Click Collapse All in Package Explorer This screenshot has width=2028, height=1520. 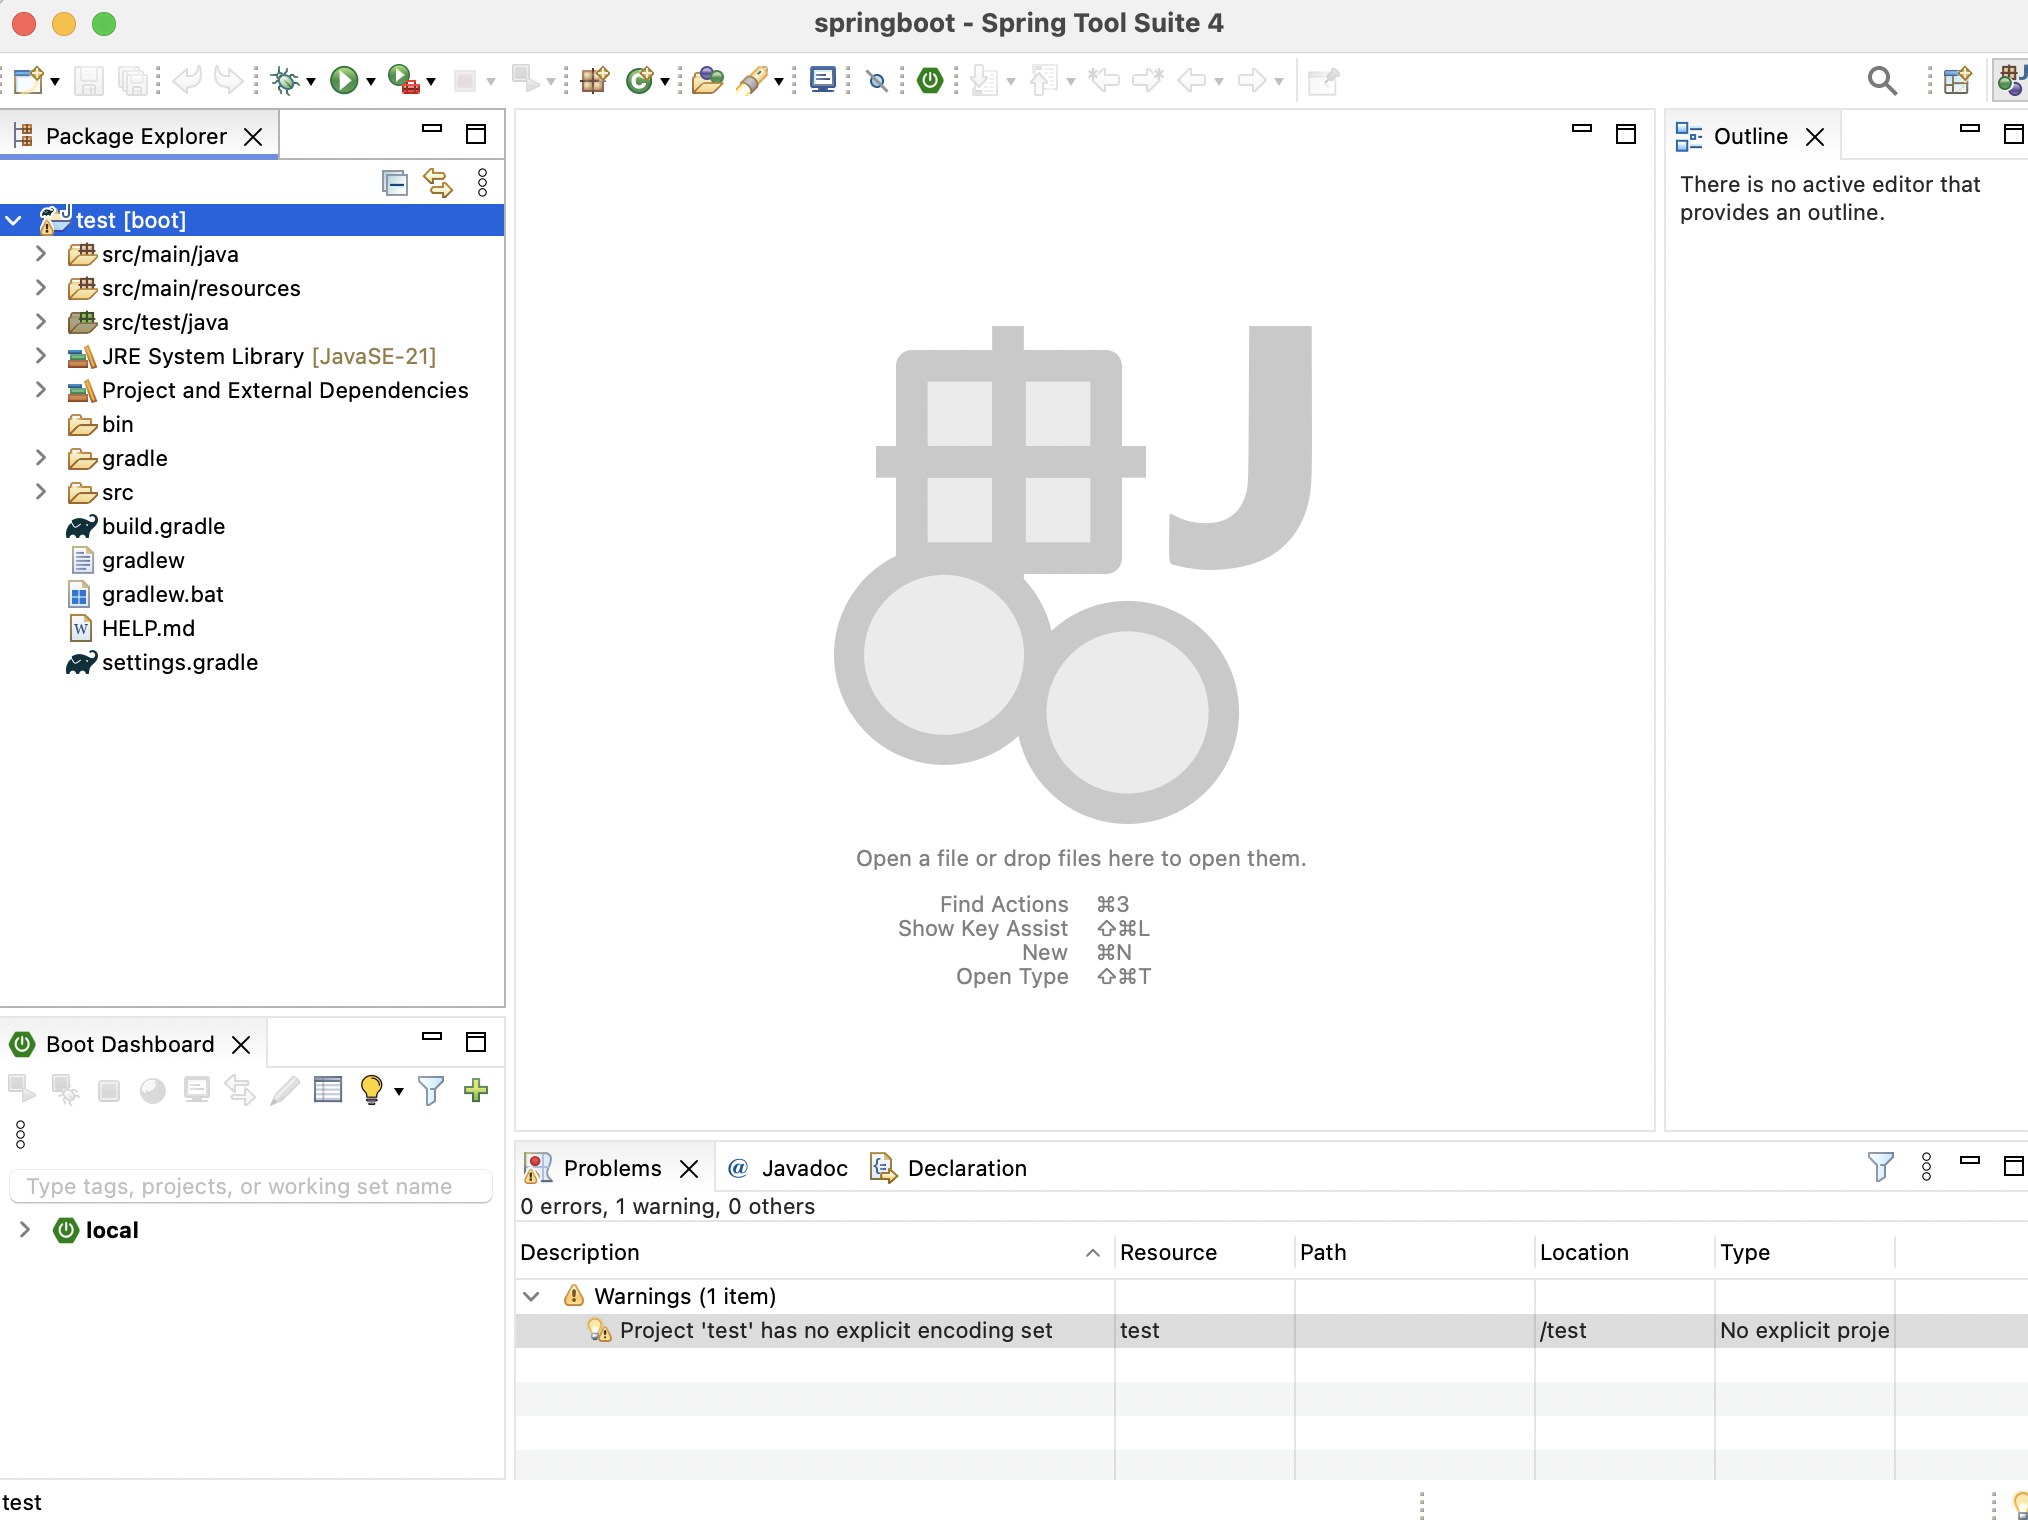tap(395, 183)
